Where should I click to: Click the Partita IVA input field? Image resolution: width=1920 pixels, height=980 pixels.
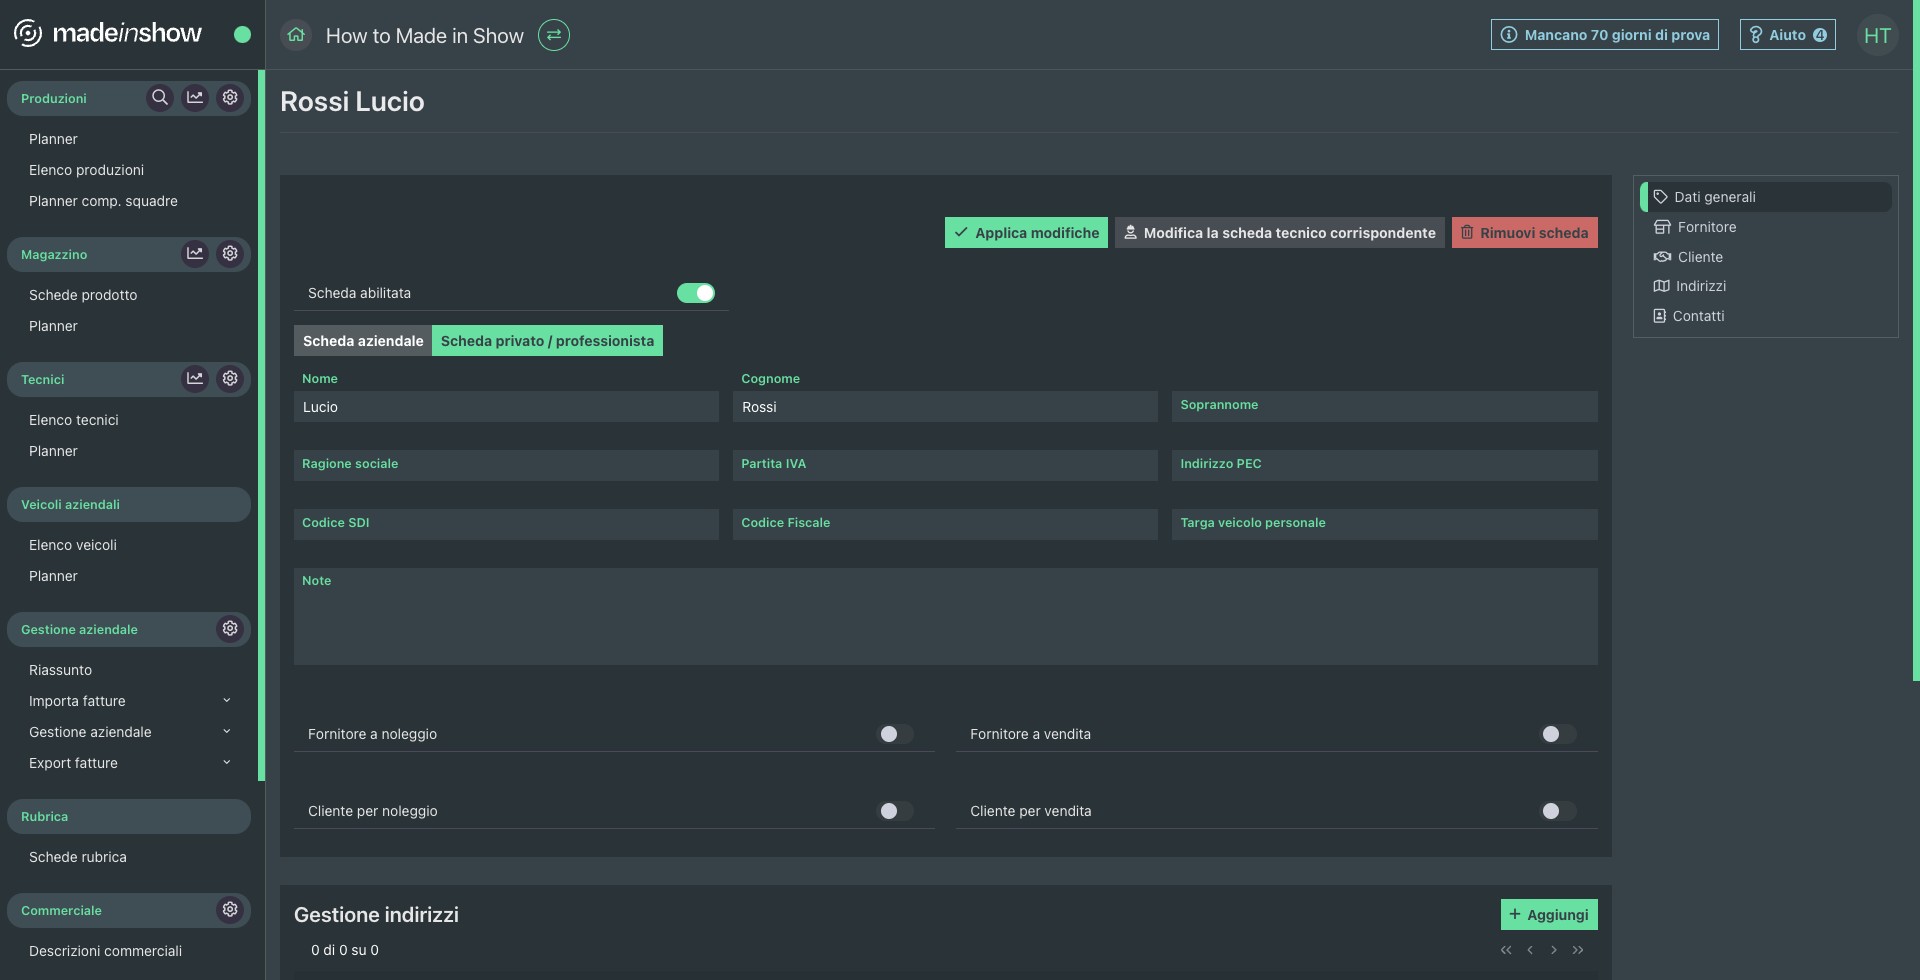(x=944, y=465)
